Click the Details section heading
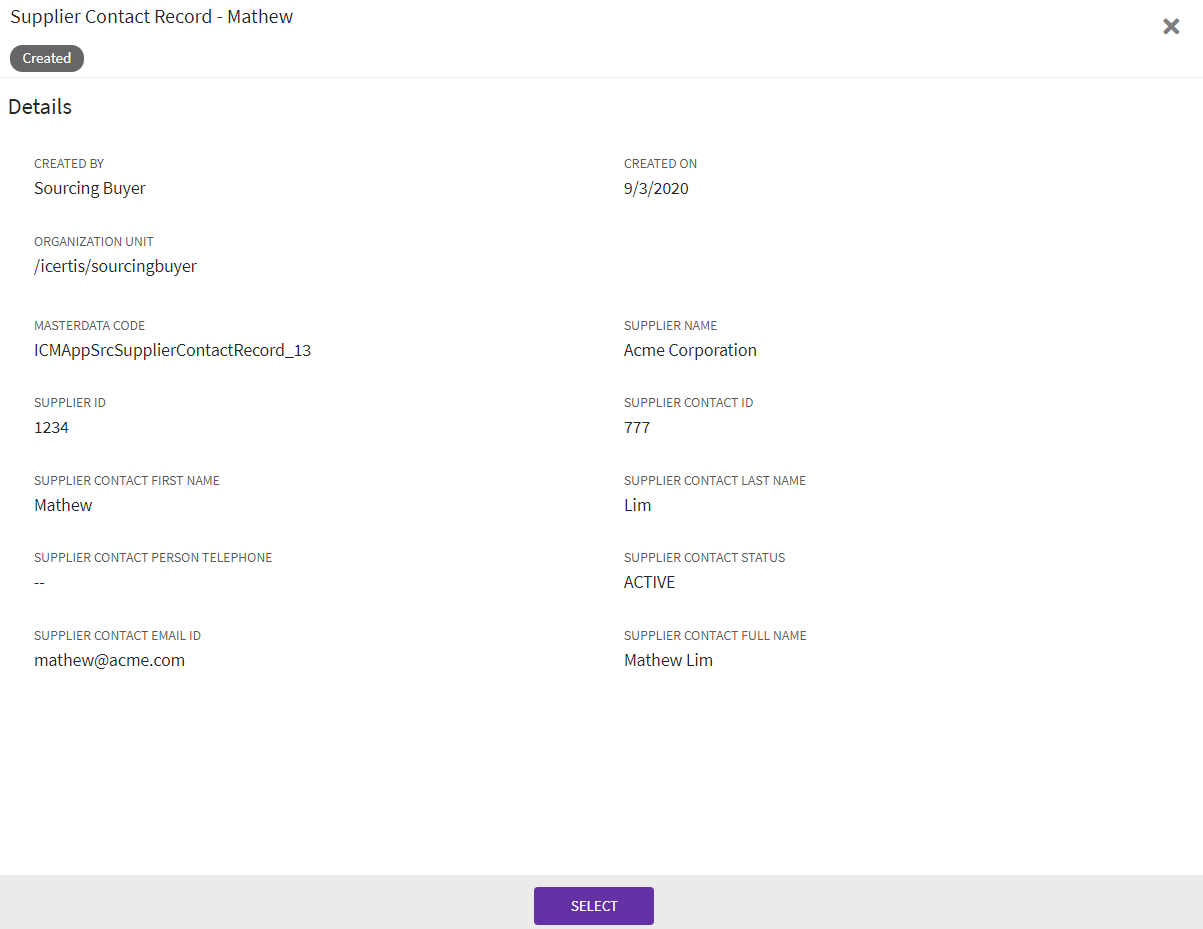The width and height of the screenshot is (1203, 929). pos(40,107)
